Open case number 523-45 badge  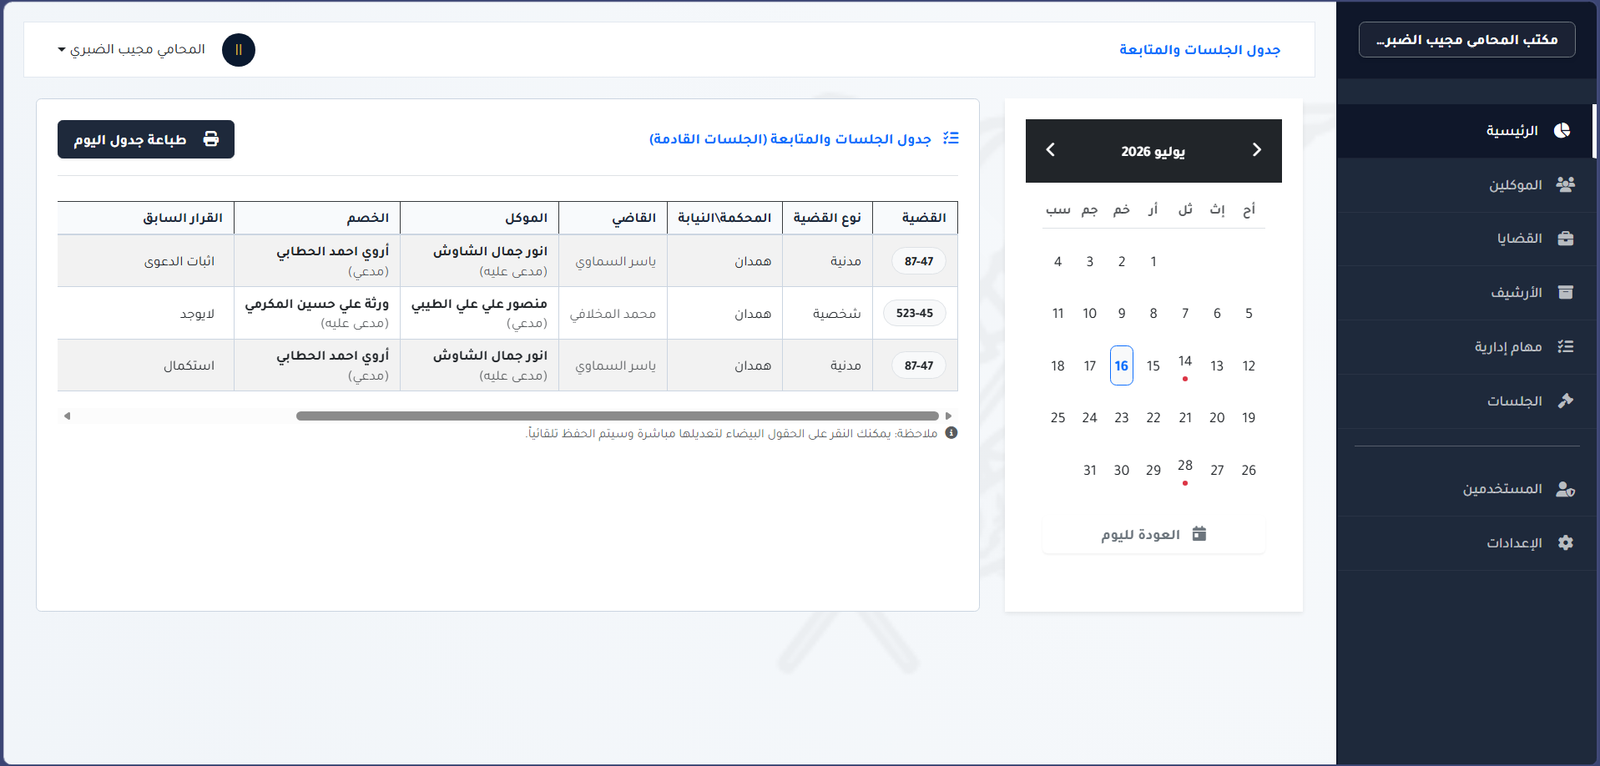point(914,313)
